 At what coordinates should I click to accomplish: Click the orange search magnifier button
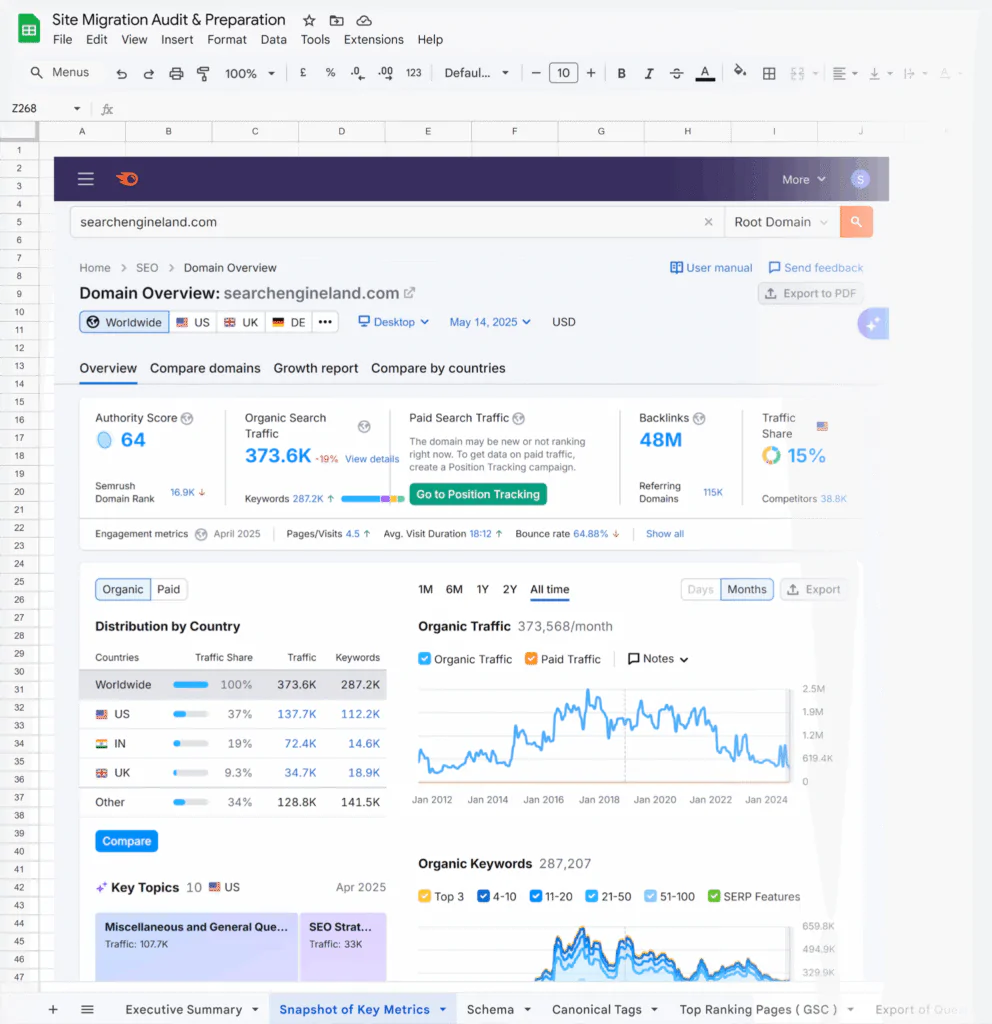pos(856,222)
